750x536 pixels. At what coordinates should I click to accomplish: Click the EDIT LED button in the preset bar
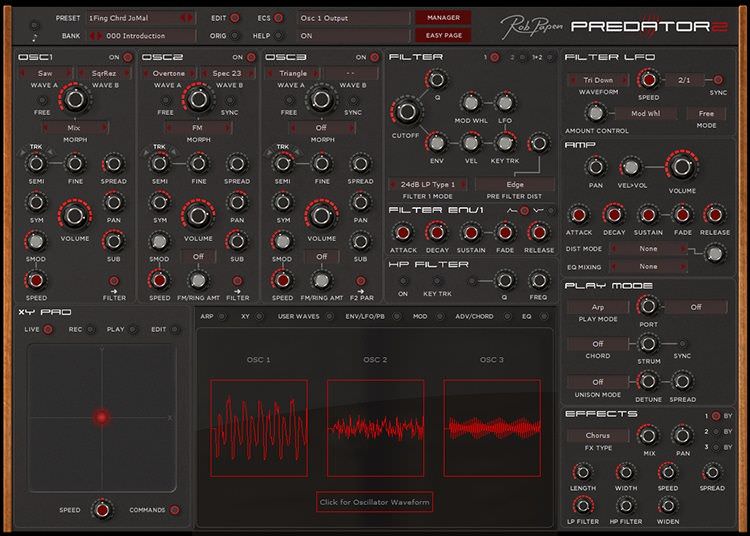pos(235,18)
